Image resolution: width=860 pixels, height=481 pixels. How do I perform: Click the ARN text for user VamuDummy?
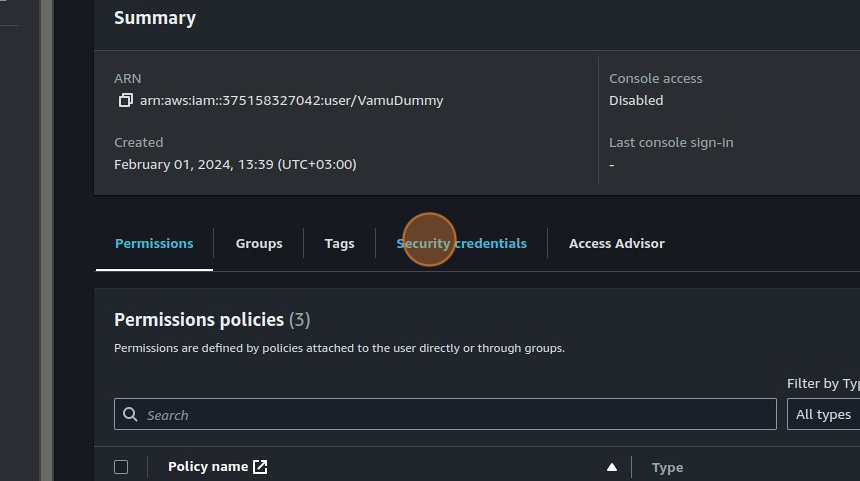click(x=291, y=100)
